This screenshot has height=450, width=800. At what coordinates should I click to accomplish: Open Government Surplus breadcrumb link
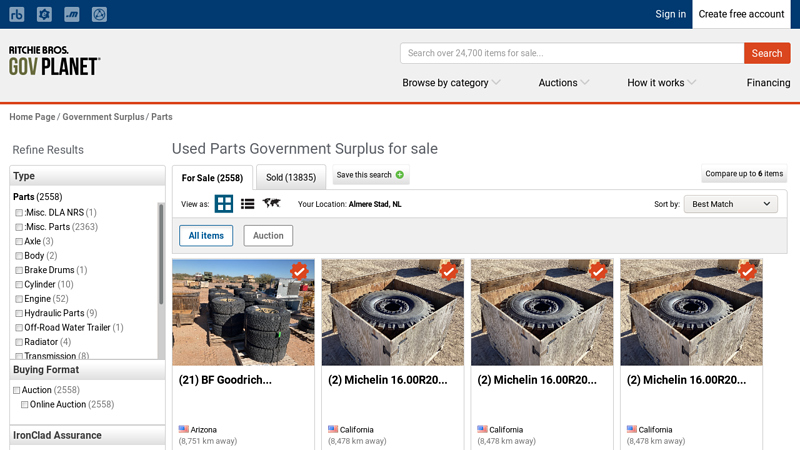[104, 117]
